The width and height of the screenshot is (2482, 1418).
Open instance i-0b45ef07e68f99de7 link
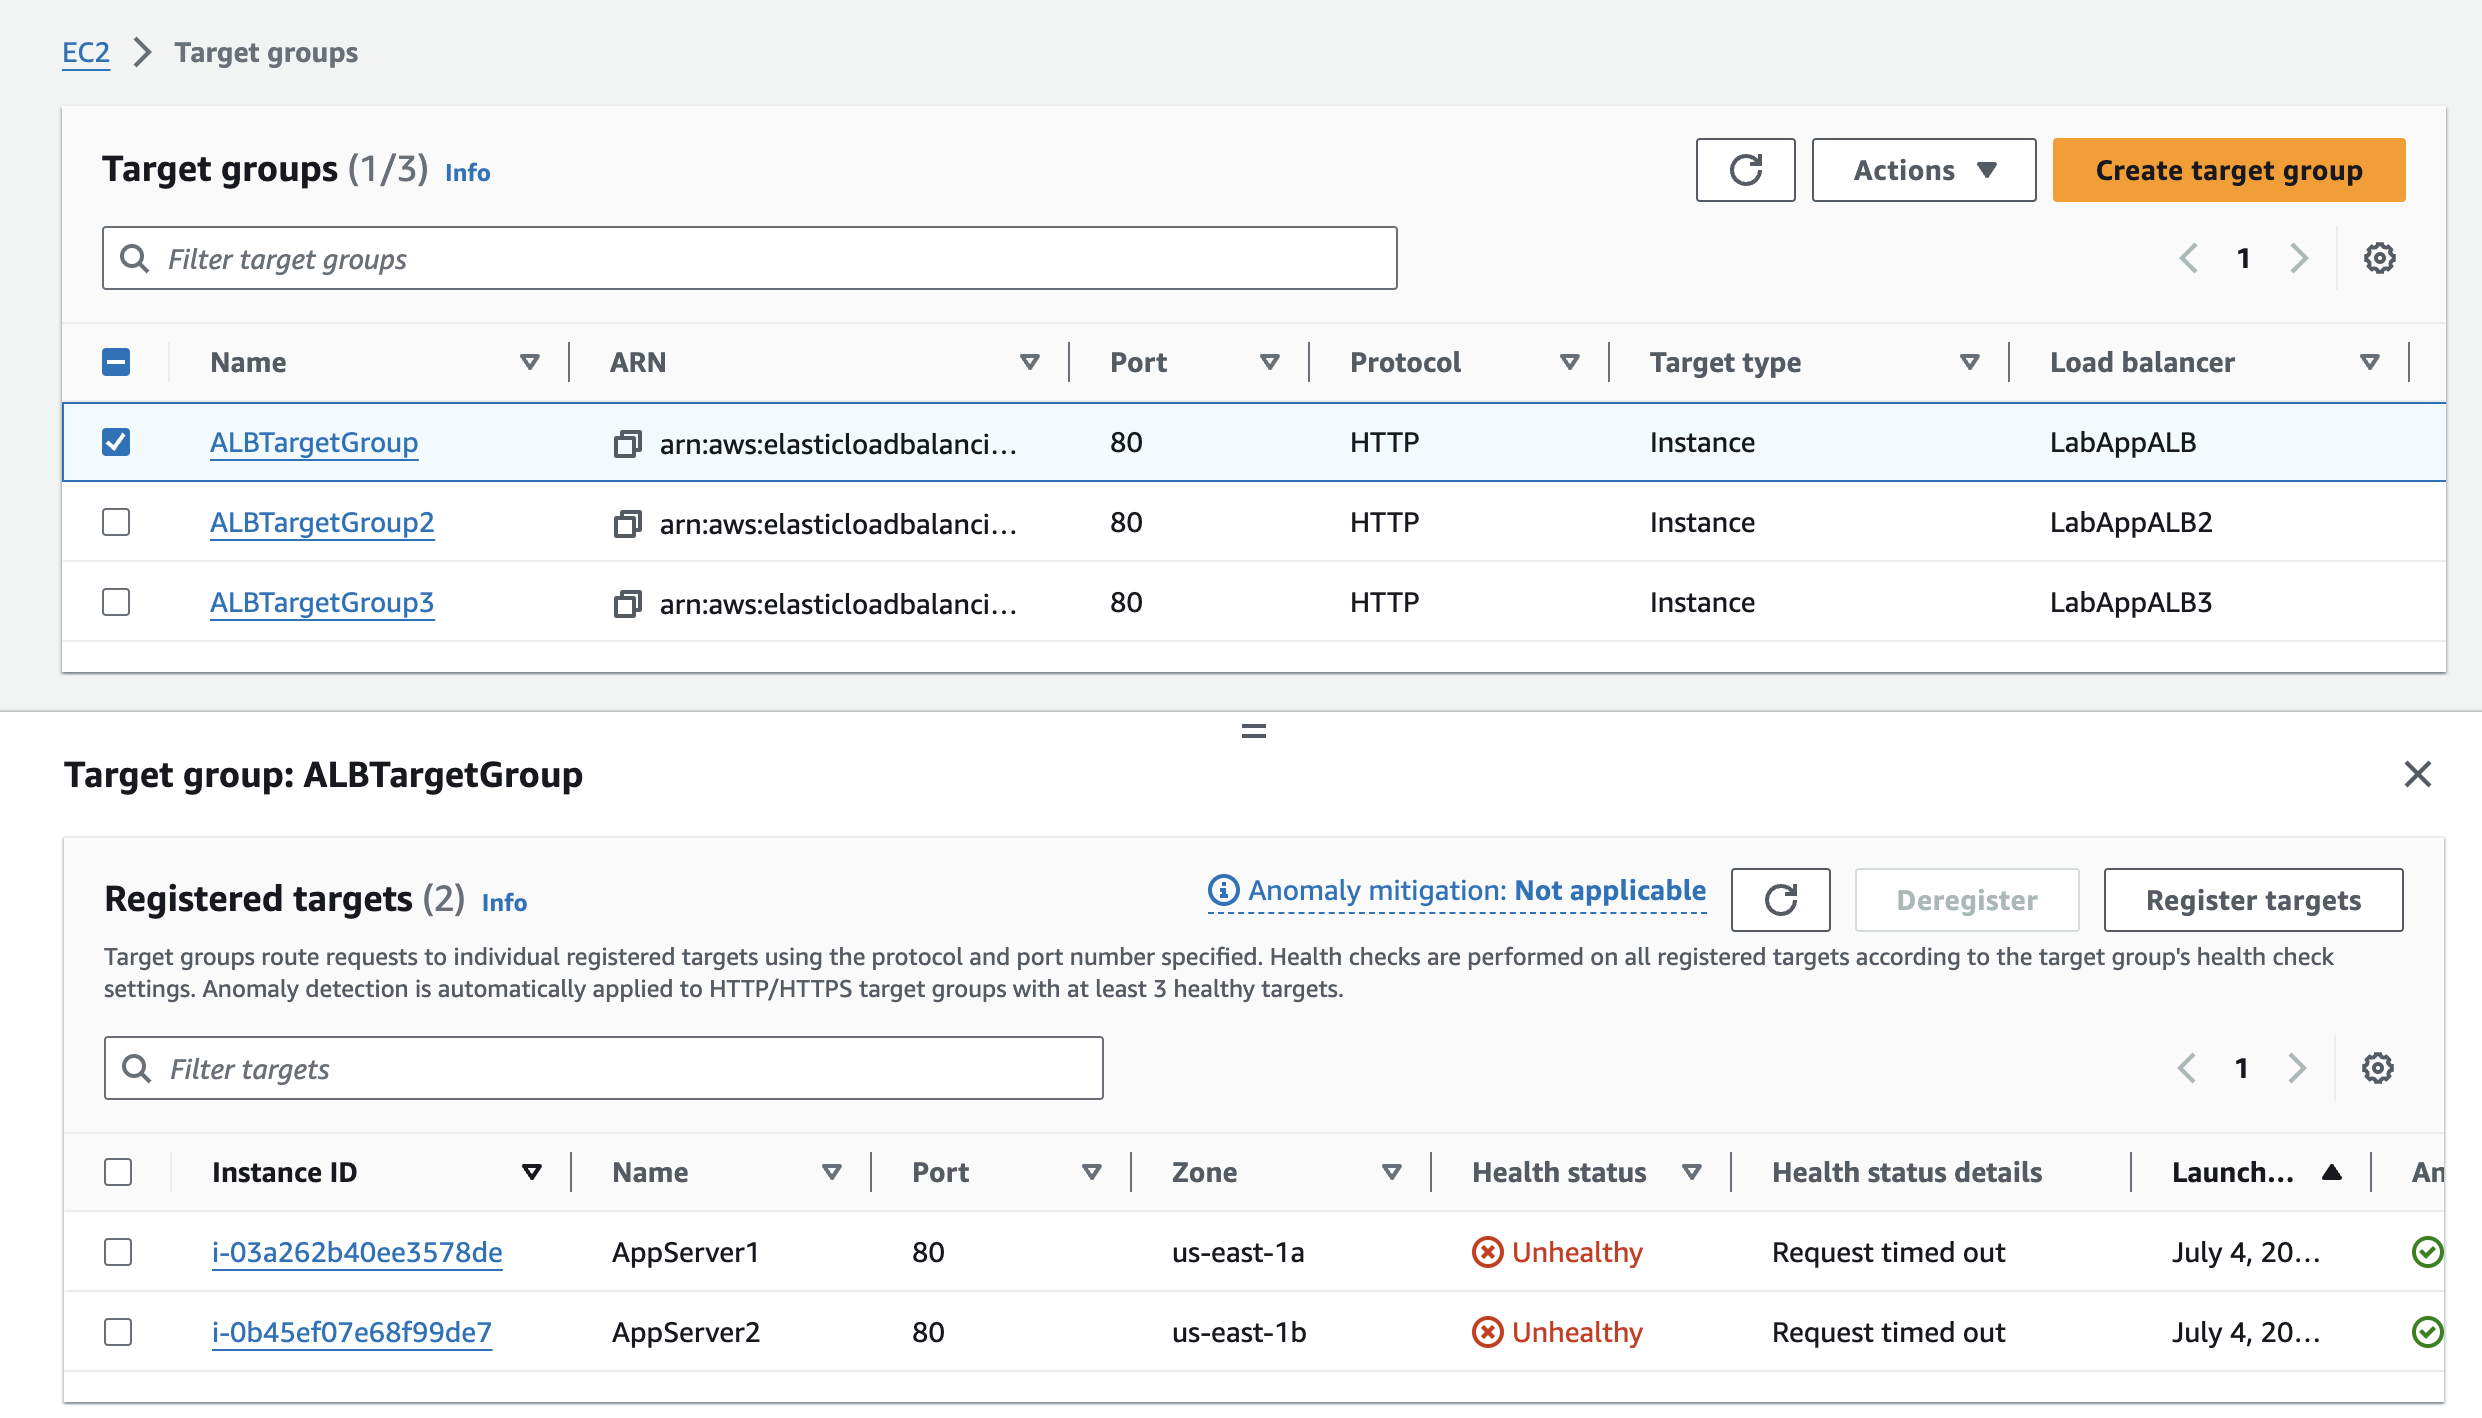[x=351, y=1332]
